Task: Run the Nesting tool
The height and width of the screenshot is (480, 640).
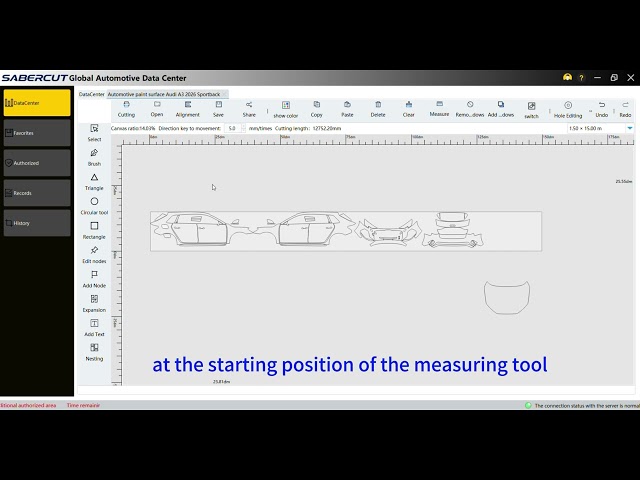Action: point(94,352)
